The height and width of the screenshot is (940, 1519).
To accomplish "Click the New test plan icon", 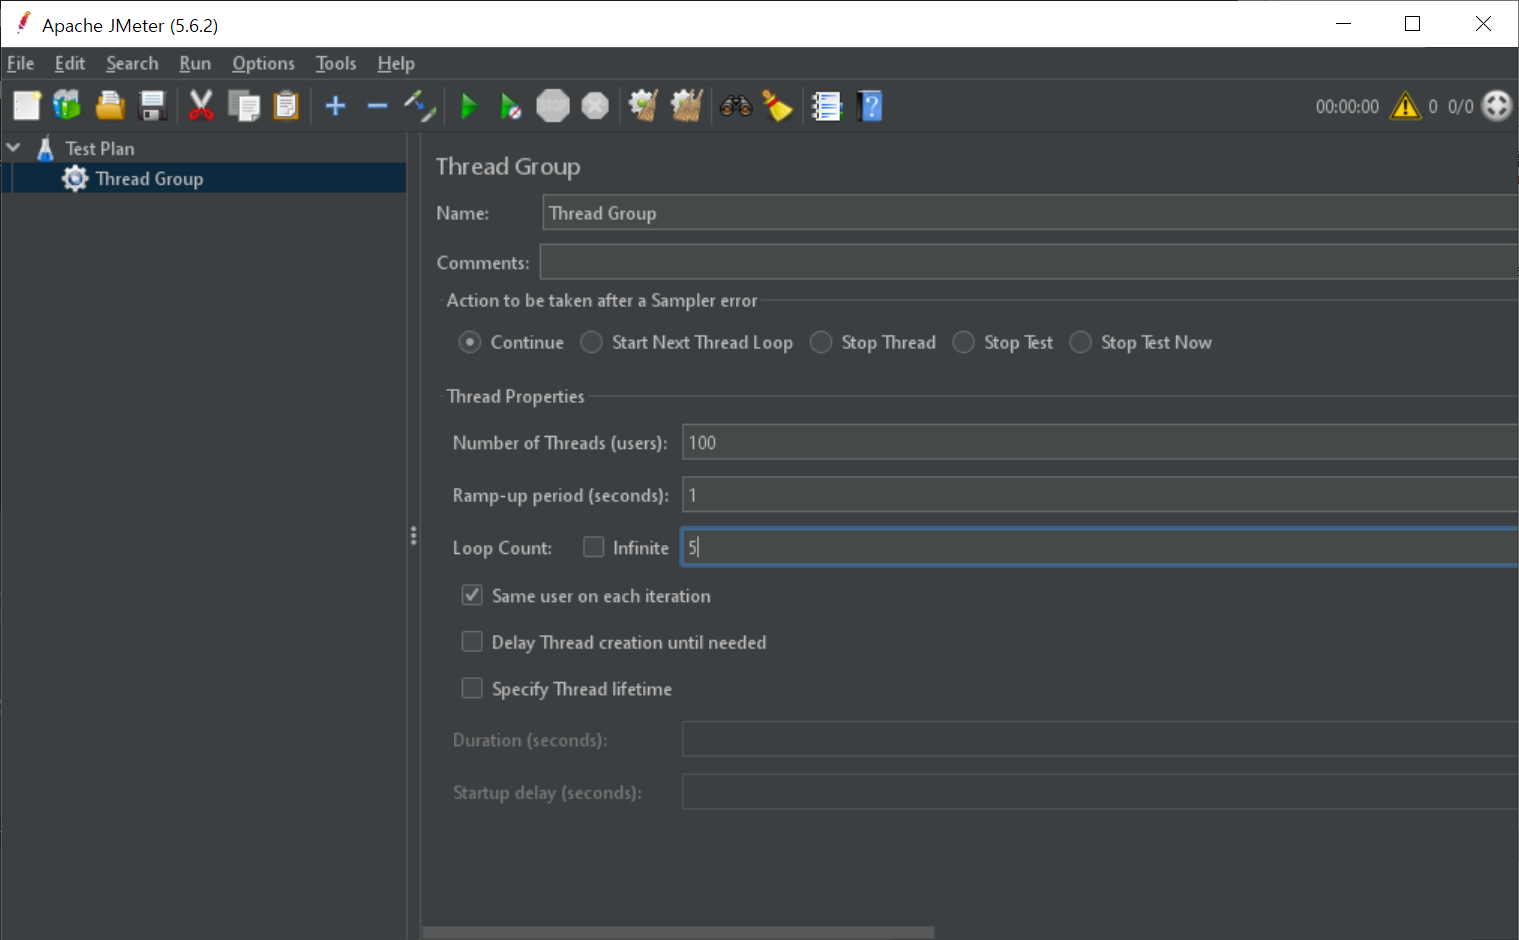I will [x=27, y=105].
